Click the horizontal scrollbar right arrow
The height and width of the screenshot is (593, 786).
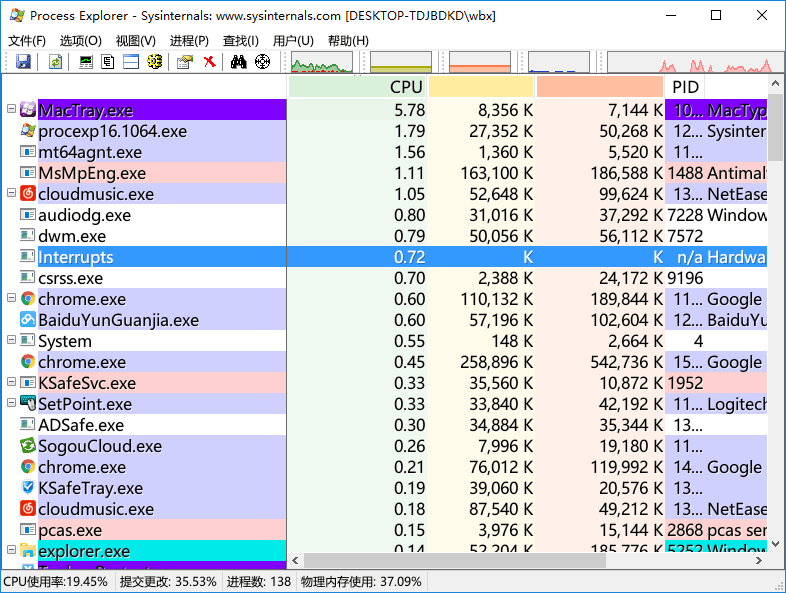[x=759, y=560]
